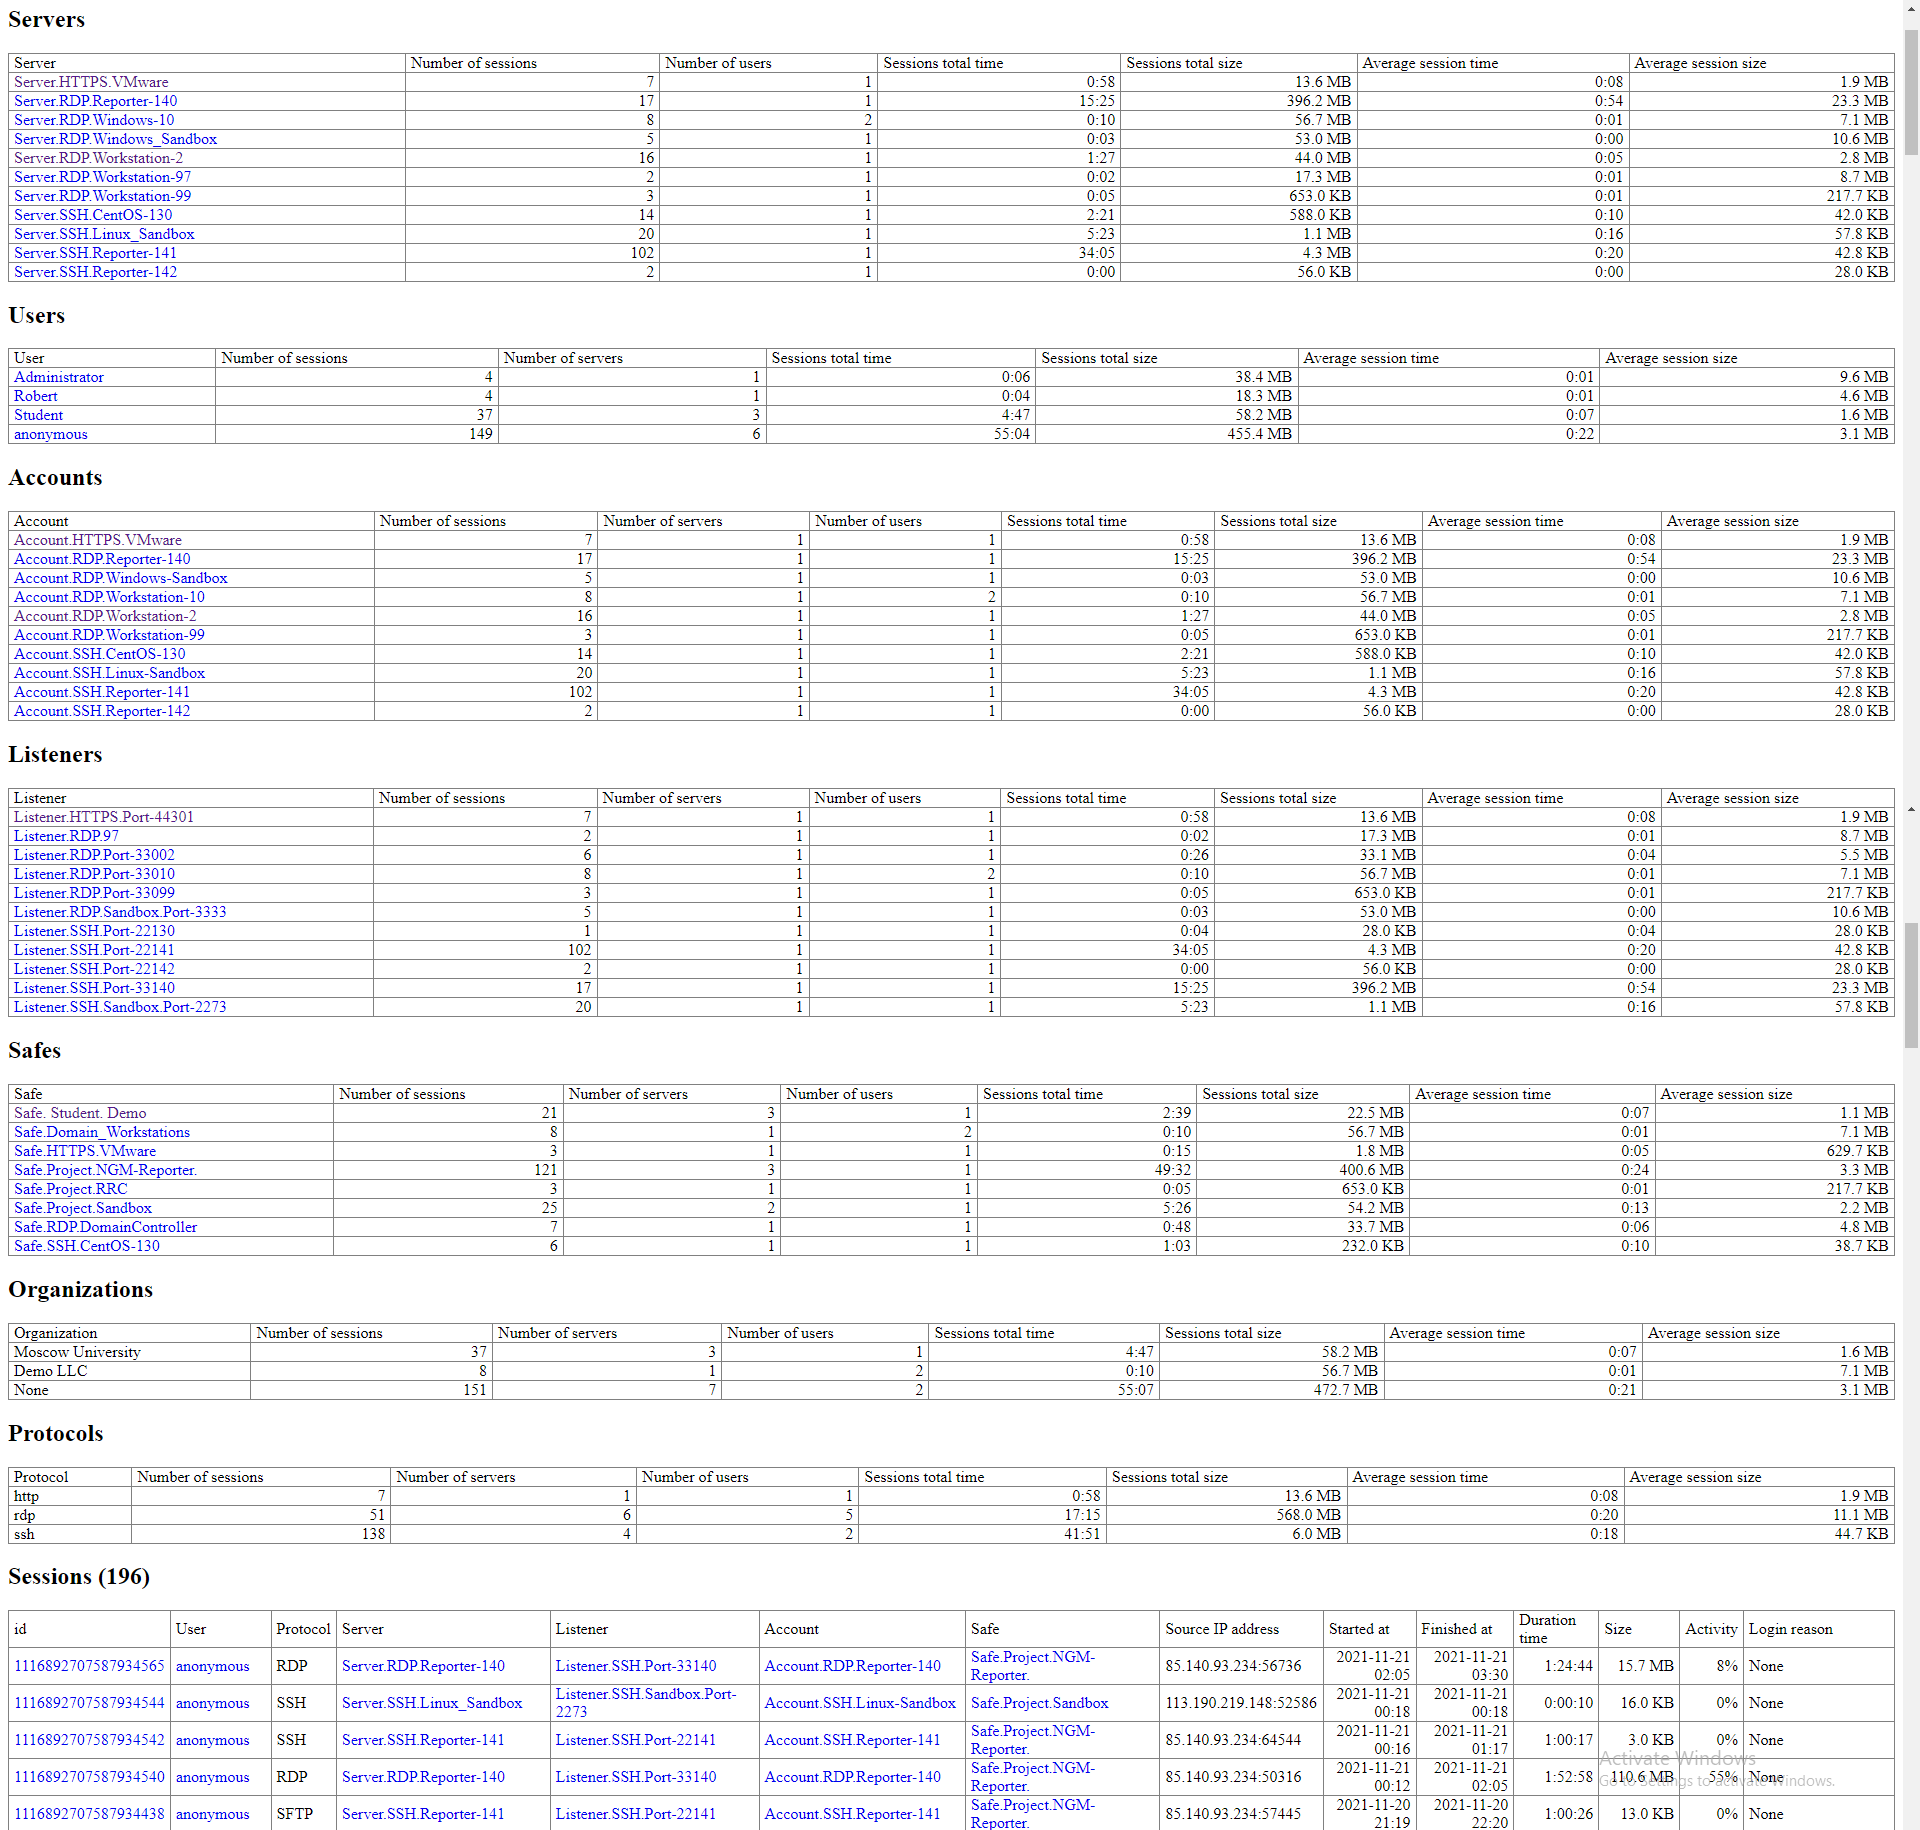Click Account.SSH.Reporter-142 account link
This screenshot has width=1920, height=1830.
102,711
